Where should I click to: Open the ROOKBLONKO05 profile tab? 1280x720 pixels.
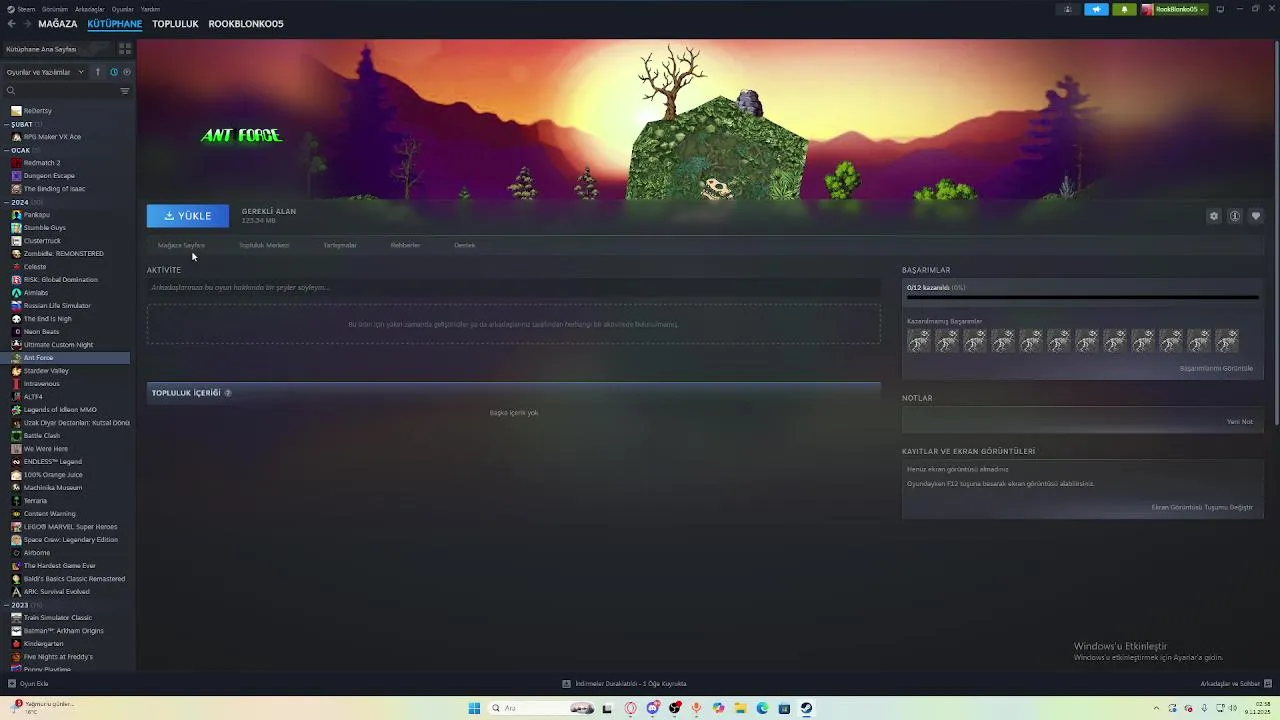click(x=246, y=24)
